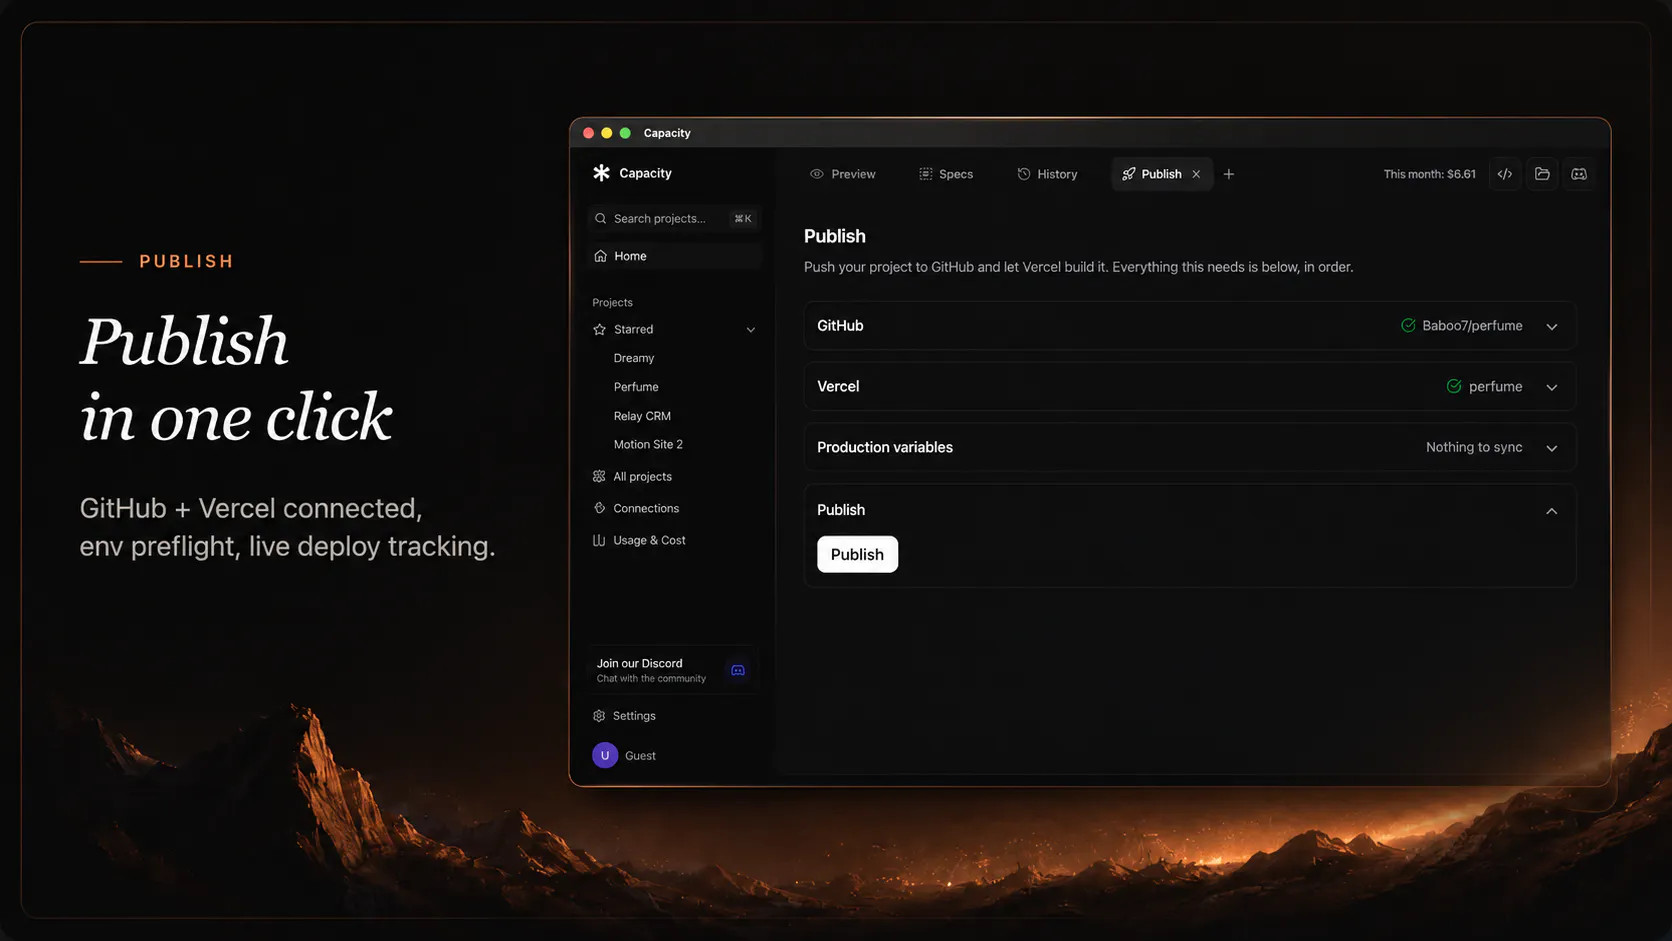This screenshot has height=941, width=1672.
Task: Click the Connections plug icon
Action: coord(599,508)
